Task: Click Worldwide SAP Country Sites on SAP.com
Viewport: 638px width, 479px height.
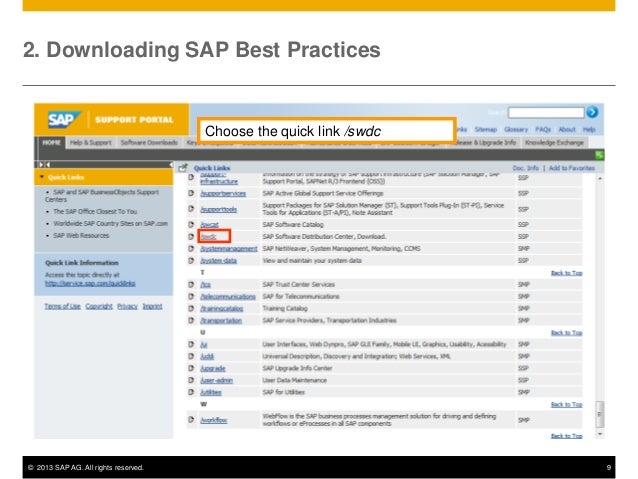Action: 110,223
